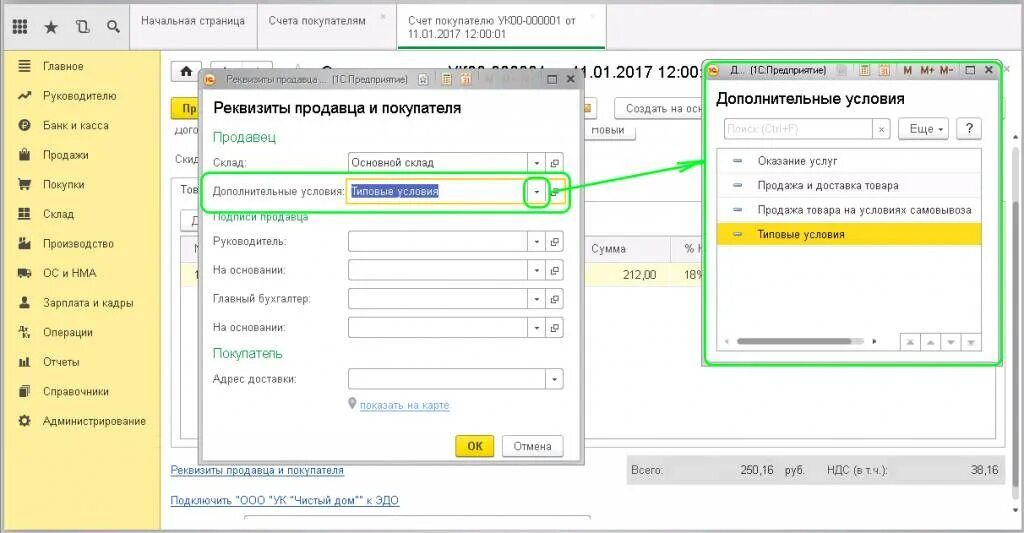This screenshot has width=1024, height=533.
Task: Open the Главный бухгалтер item with open button
Action: pos(554,299)
